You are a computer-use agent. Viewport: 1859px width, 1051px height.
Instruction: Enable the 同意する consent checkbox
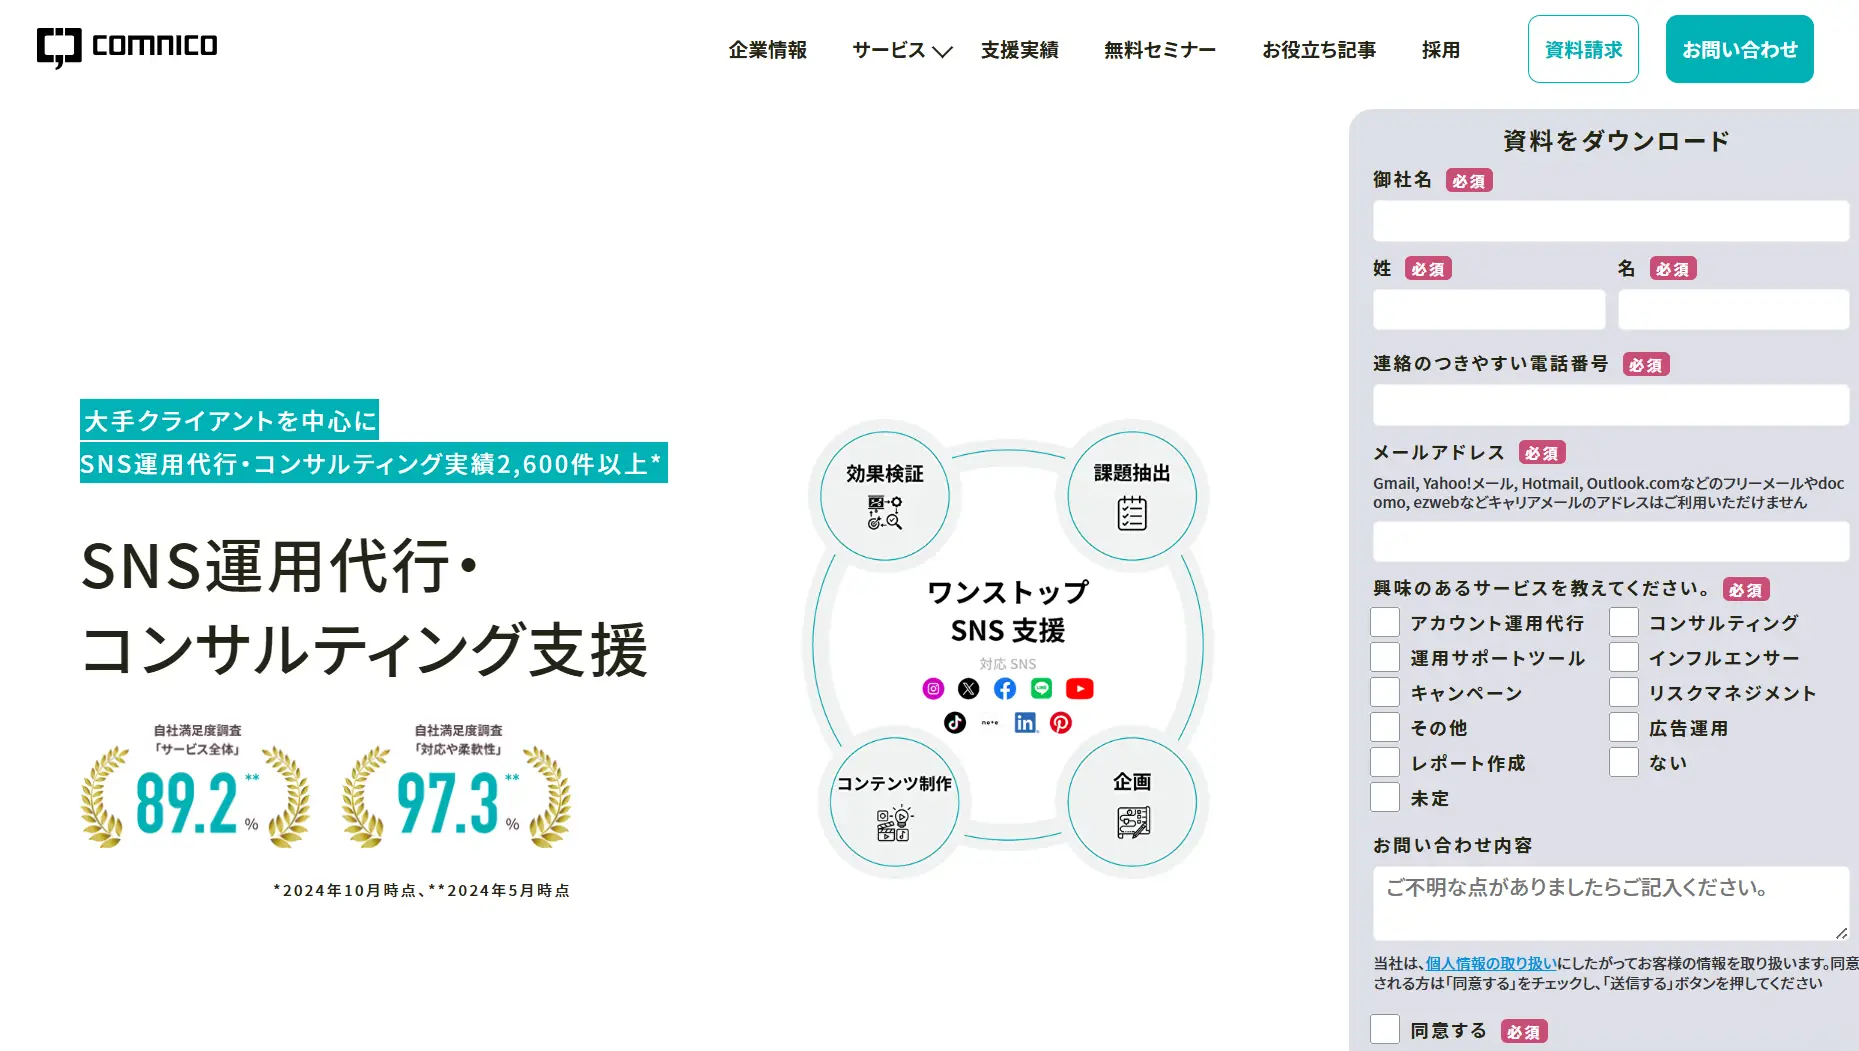tap(1385, 1029)
